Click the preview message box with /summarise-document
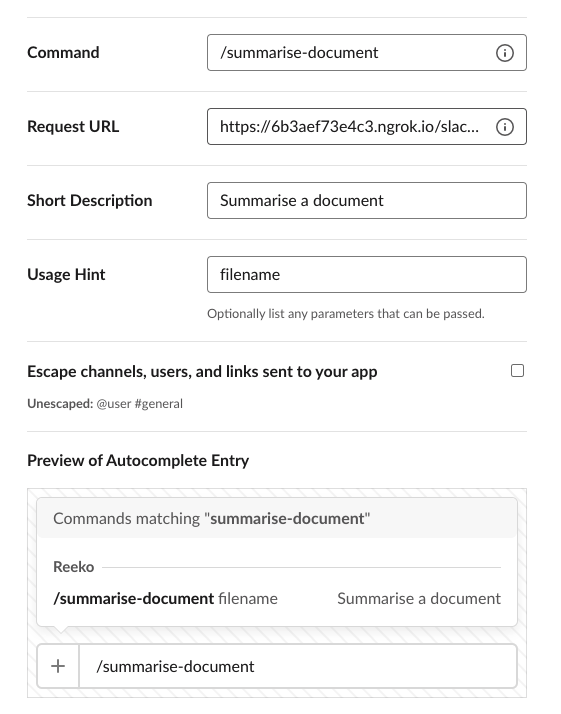 point(298,666)
